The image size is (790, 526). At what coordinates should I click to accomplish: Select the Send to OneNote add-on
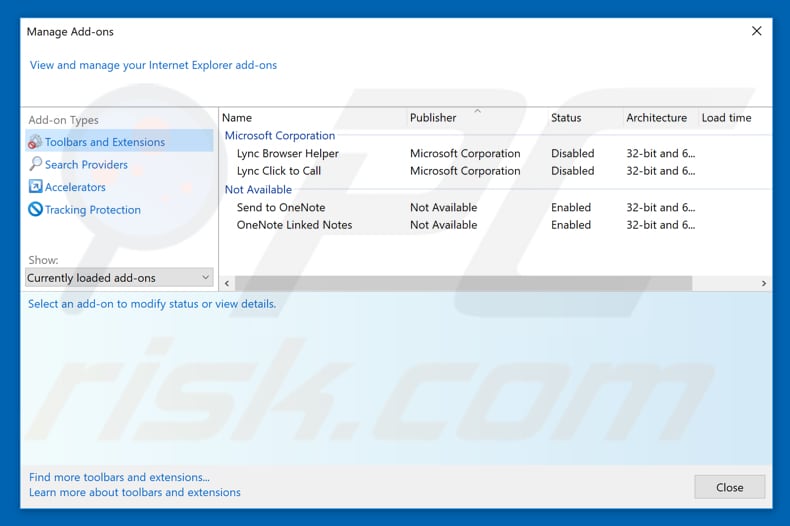point(280,208)
